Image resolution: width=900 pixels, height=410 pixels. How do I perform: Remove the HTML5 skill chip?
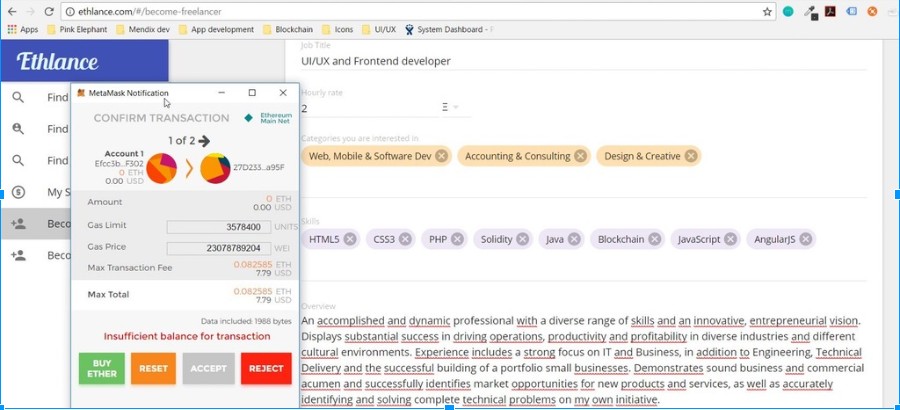click(350, 239)
